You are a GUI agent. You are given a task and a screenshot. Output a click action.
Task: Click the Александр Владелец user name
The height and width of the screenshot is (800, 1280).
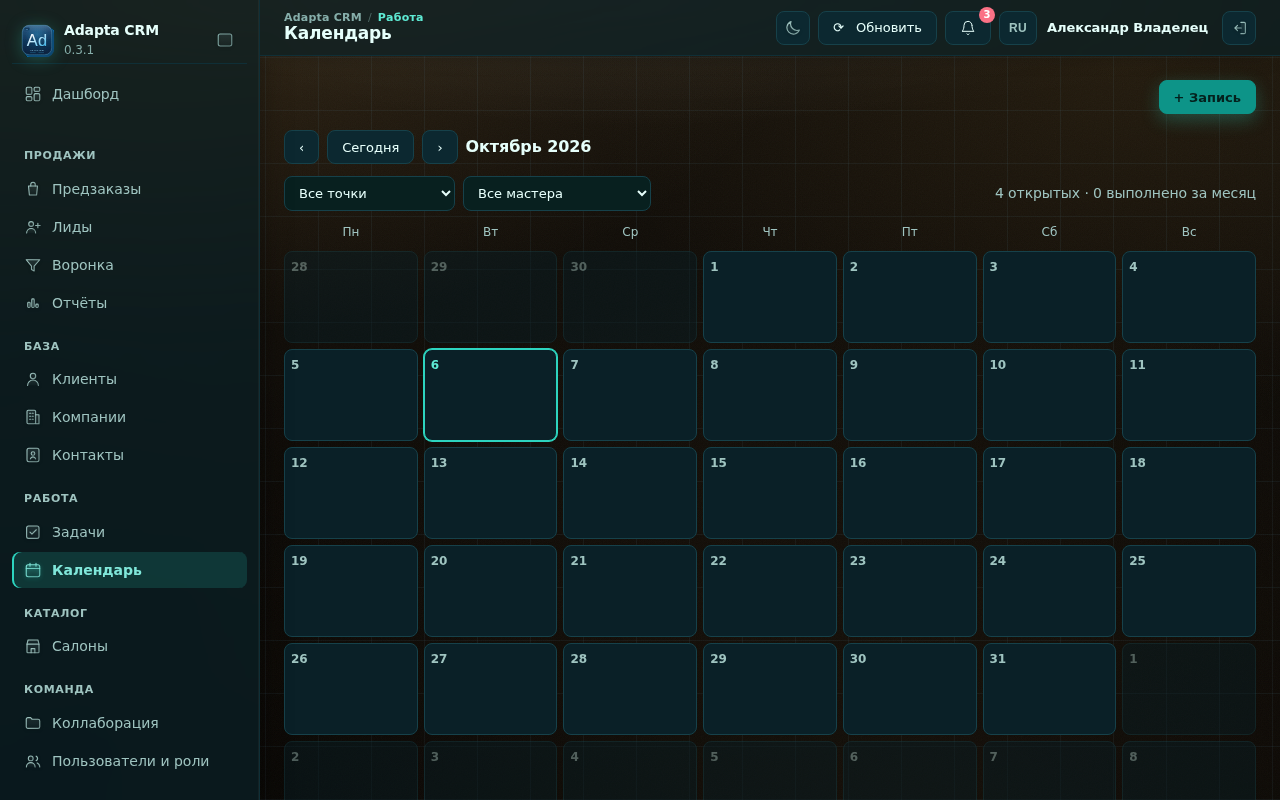pyautogui.click(x=1127, y=28)
